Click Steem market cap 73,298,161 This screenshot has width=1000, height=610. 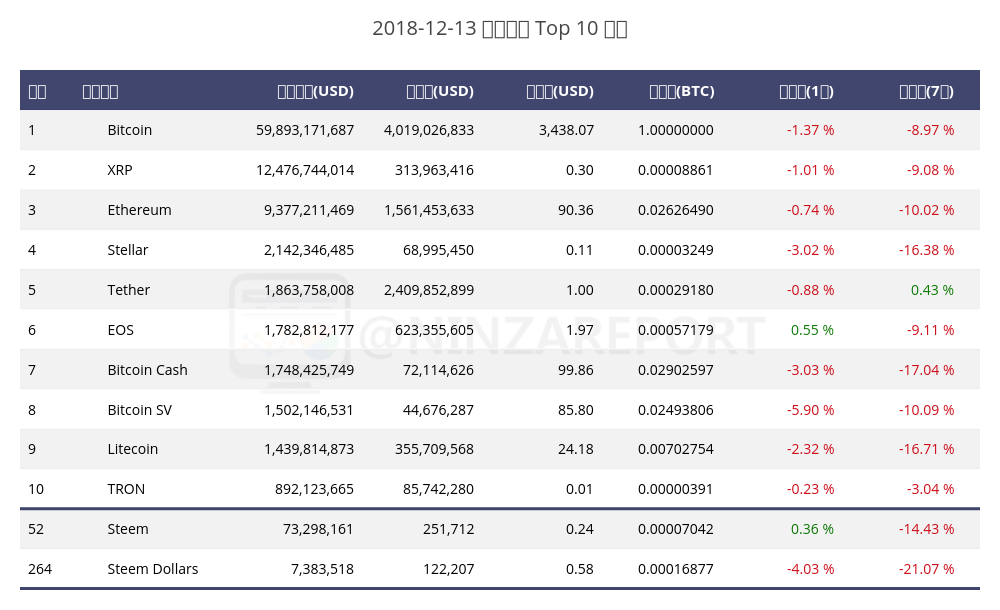pos(318,529)
